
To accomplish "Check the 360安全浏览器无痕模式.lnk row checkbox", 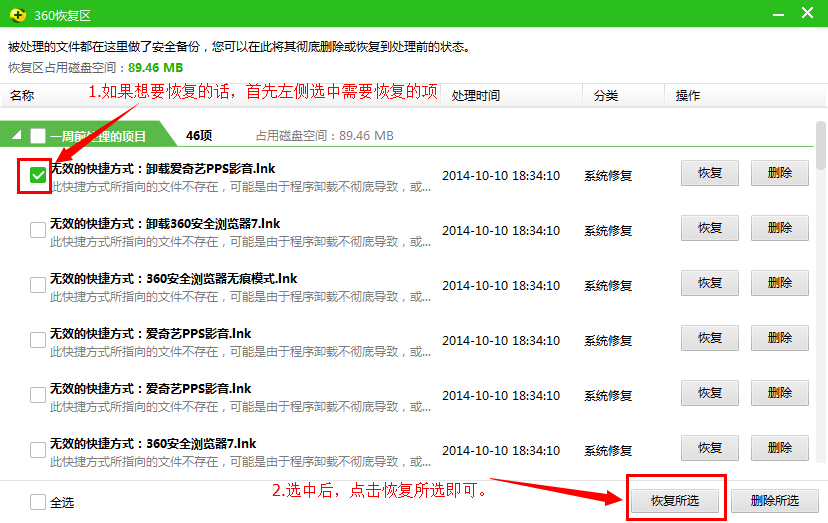I will click(x=37, y=285).
